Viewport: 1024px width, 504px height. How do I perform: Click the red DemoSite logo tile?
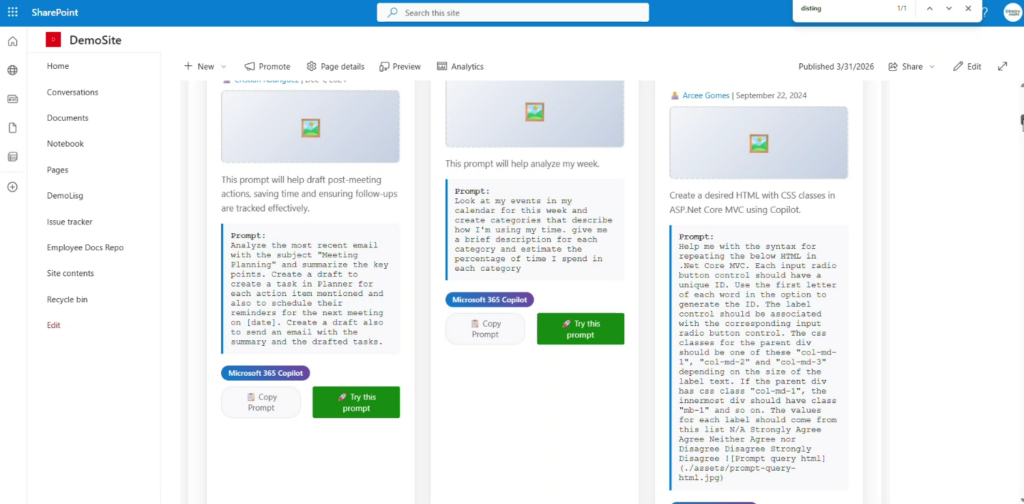[53, 40]
